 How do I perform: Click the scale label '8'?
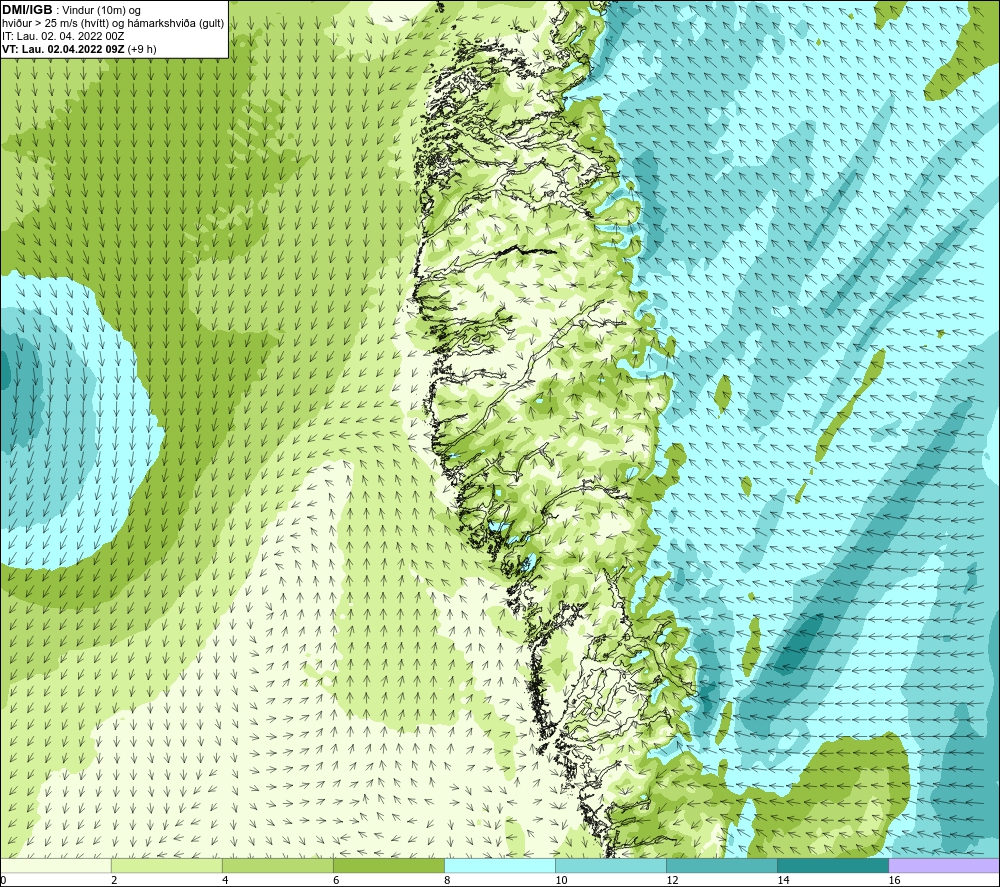[x=447, y=881]
